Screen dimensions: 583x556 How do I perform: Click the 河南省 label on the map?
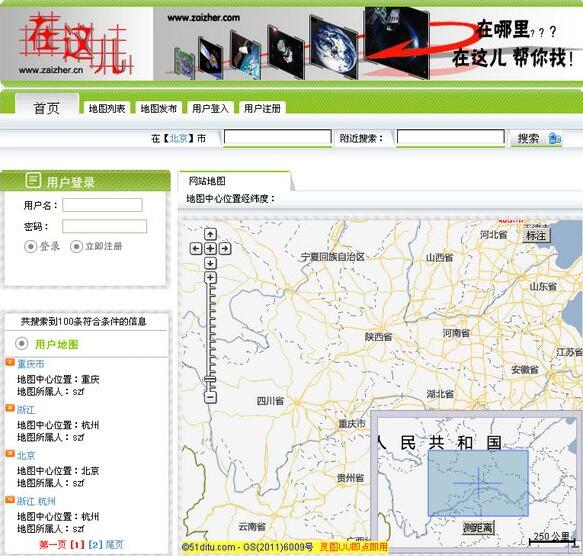pos(456,333)
